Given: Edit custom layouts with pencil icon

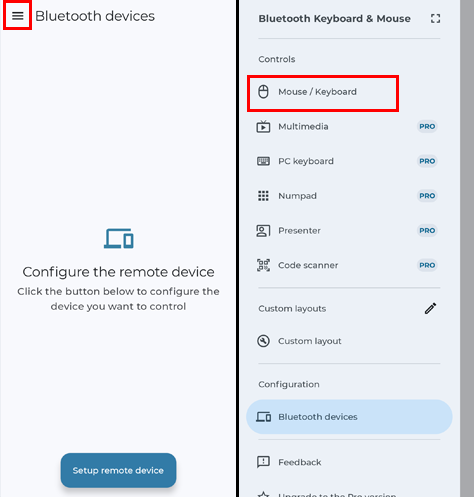Looking at the screenshot, I should coord(430,308).
